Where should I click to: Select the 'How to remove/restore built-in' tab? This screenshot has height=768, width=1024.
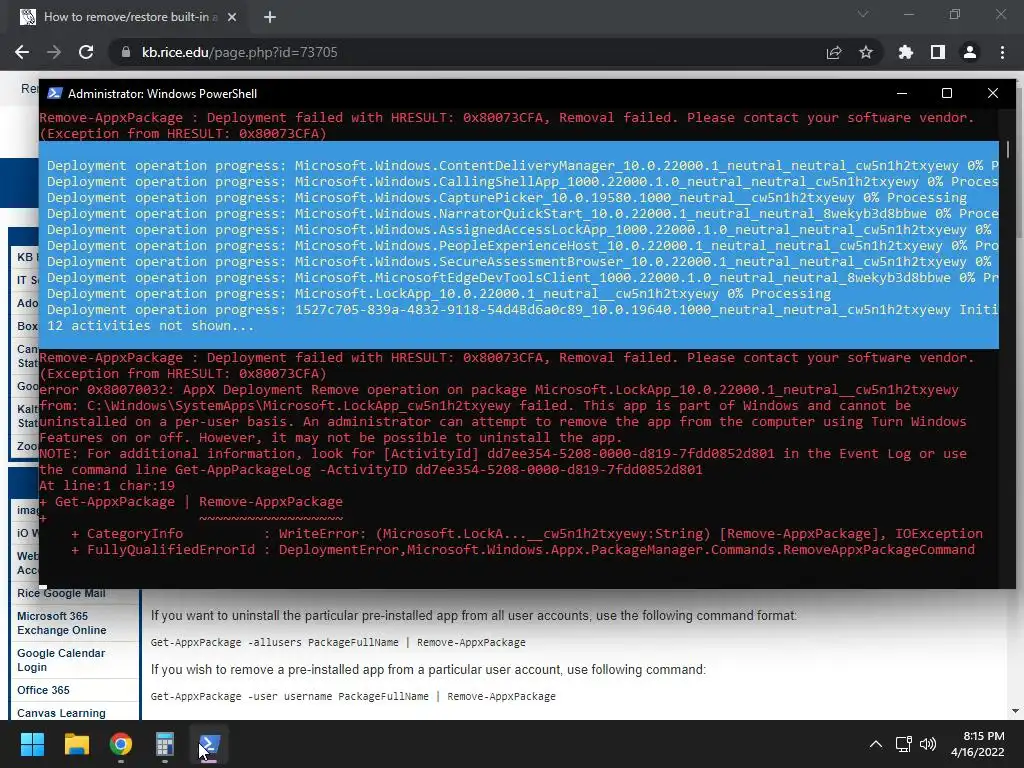tap(129, 17)
